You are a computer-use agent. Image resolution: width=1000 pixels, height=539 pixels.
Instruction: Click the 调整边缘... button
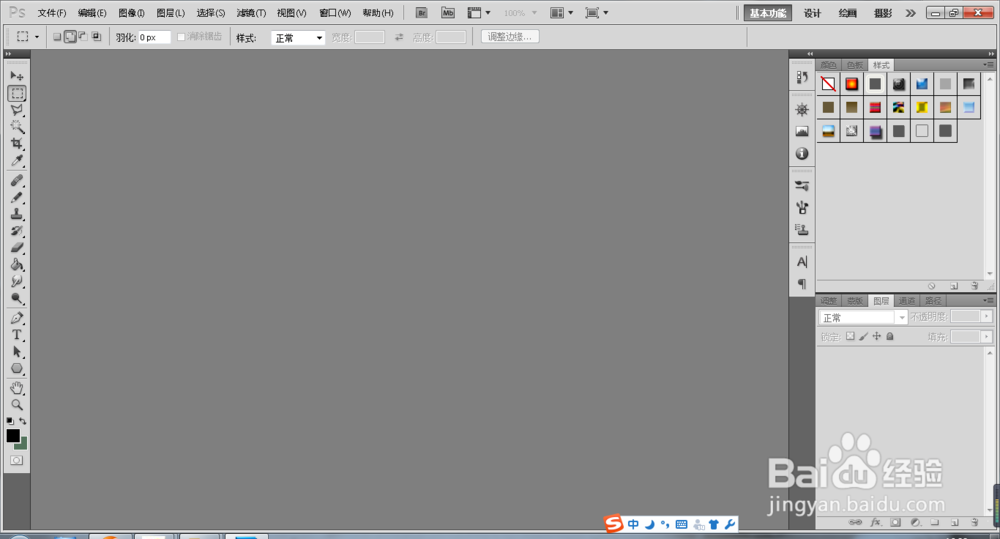(510, 37)
